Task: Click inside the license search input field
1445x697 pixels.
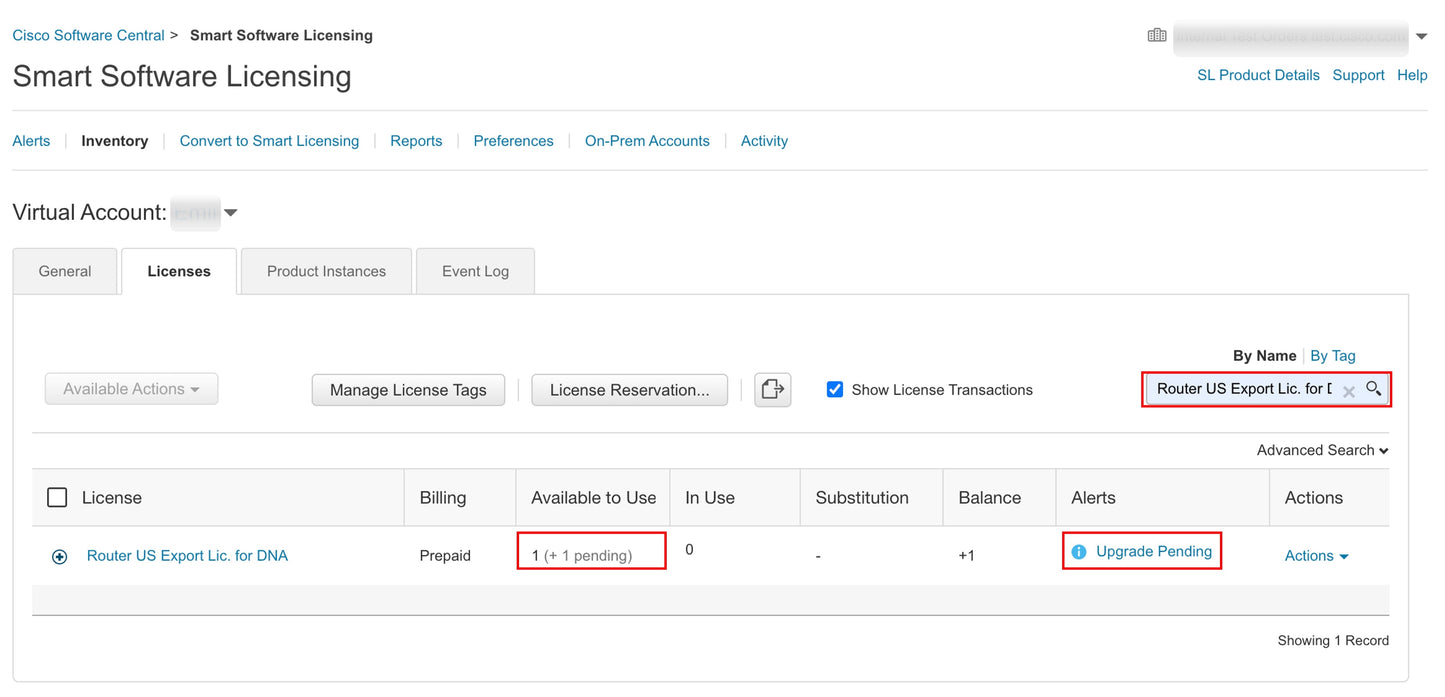Action: (x=1240, y=389)
